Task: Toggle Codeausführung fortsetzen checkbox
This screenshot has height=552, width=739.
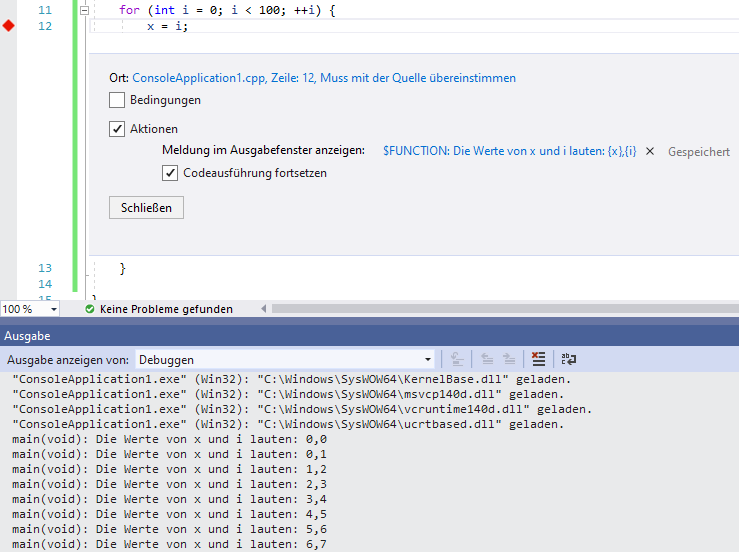Action: point(170,173)
